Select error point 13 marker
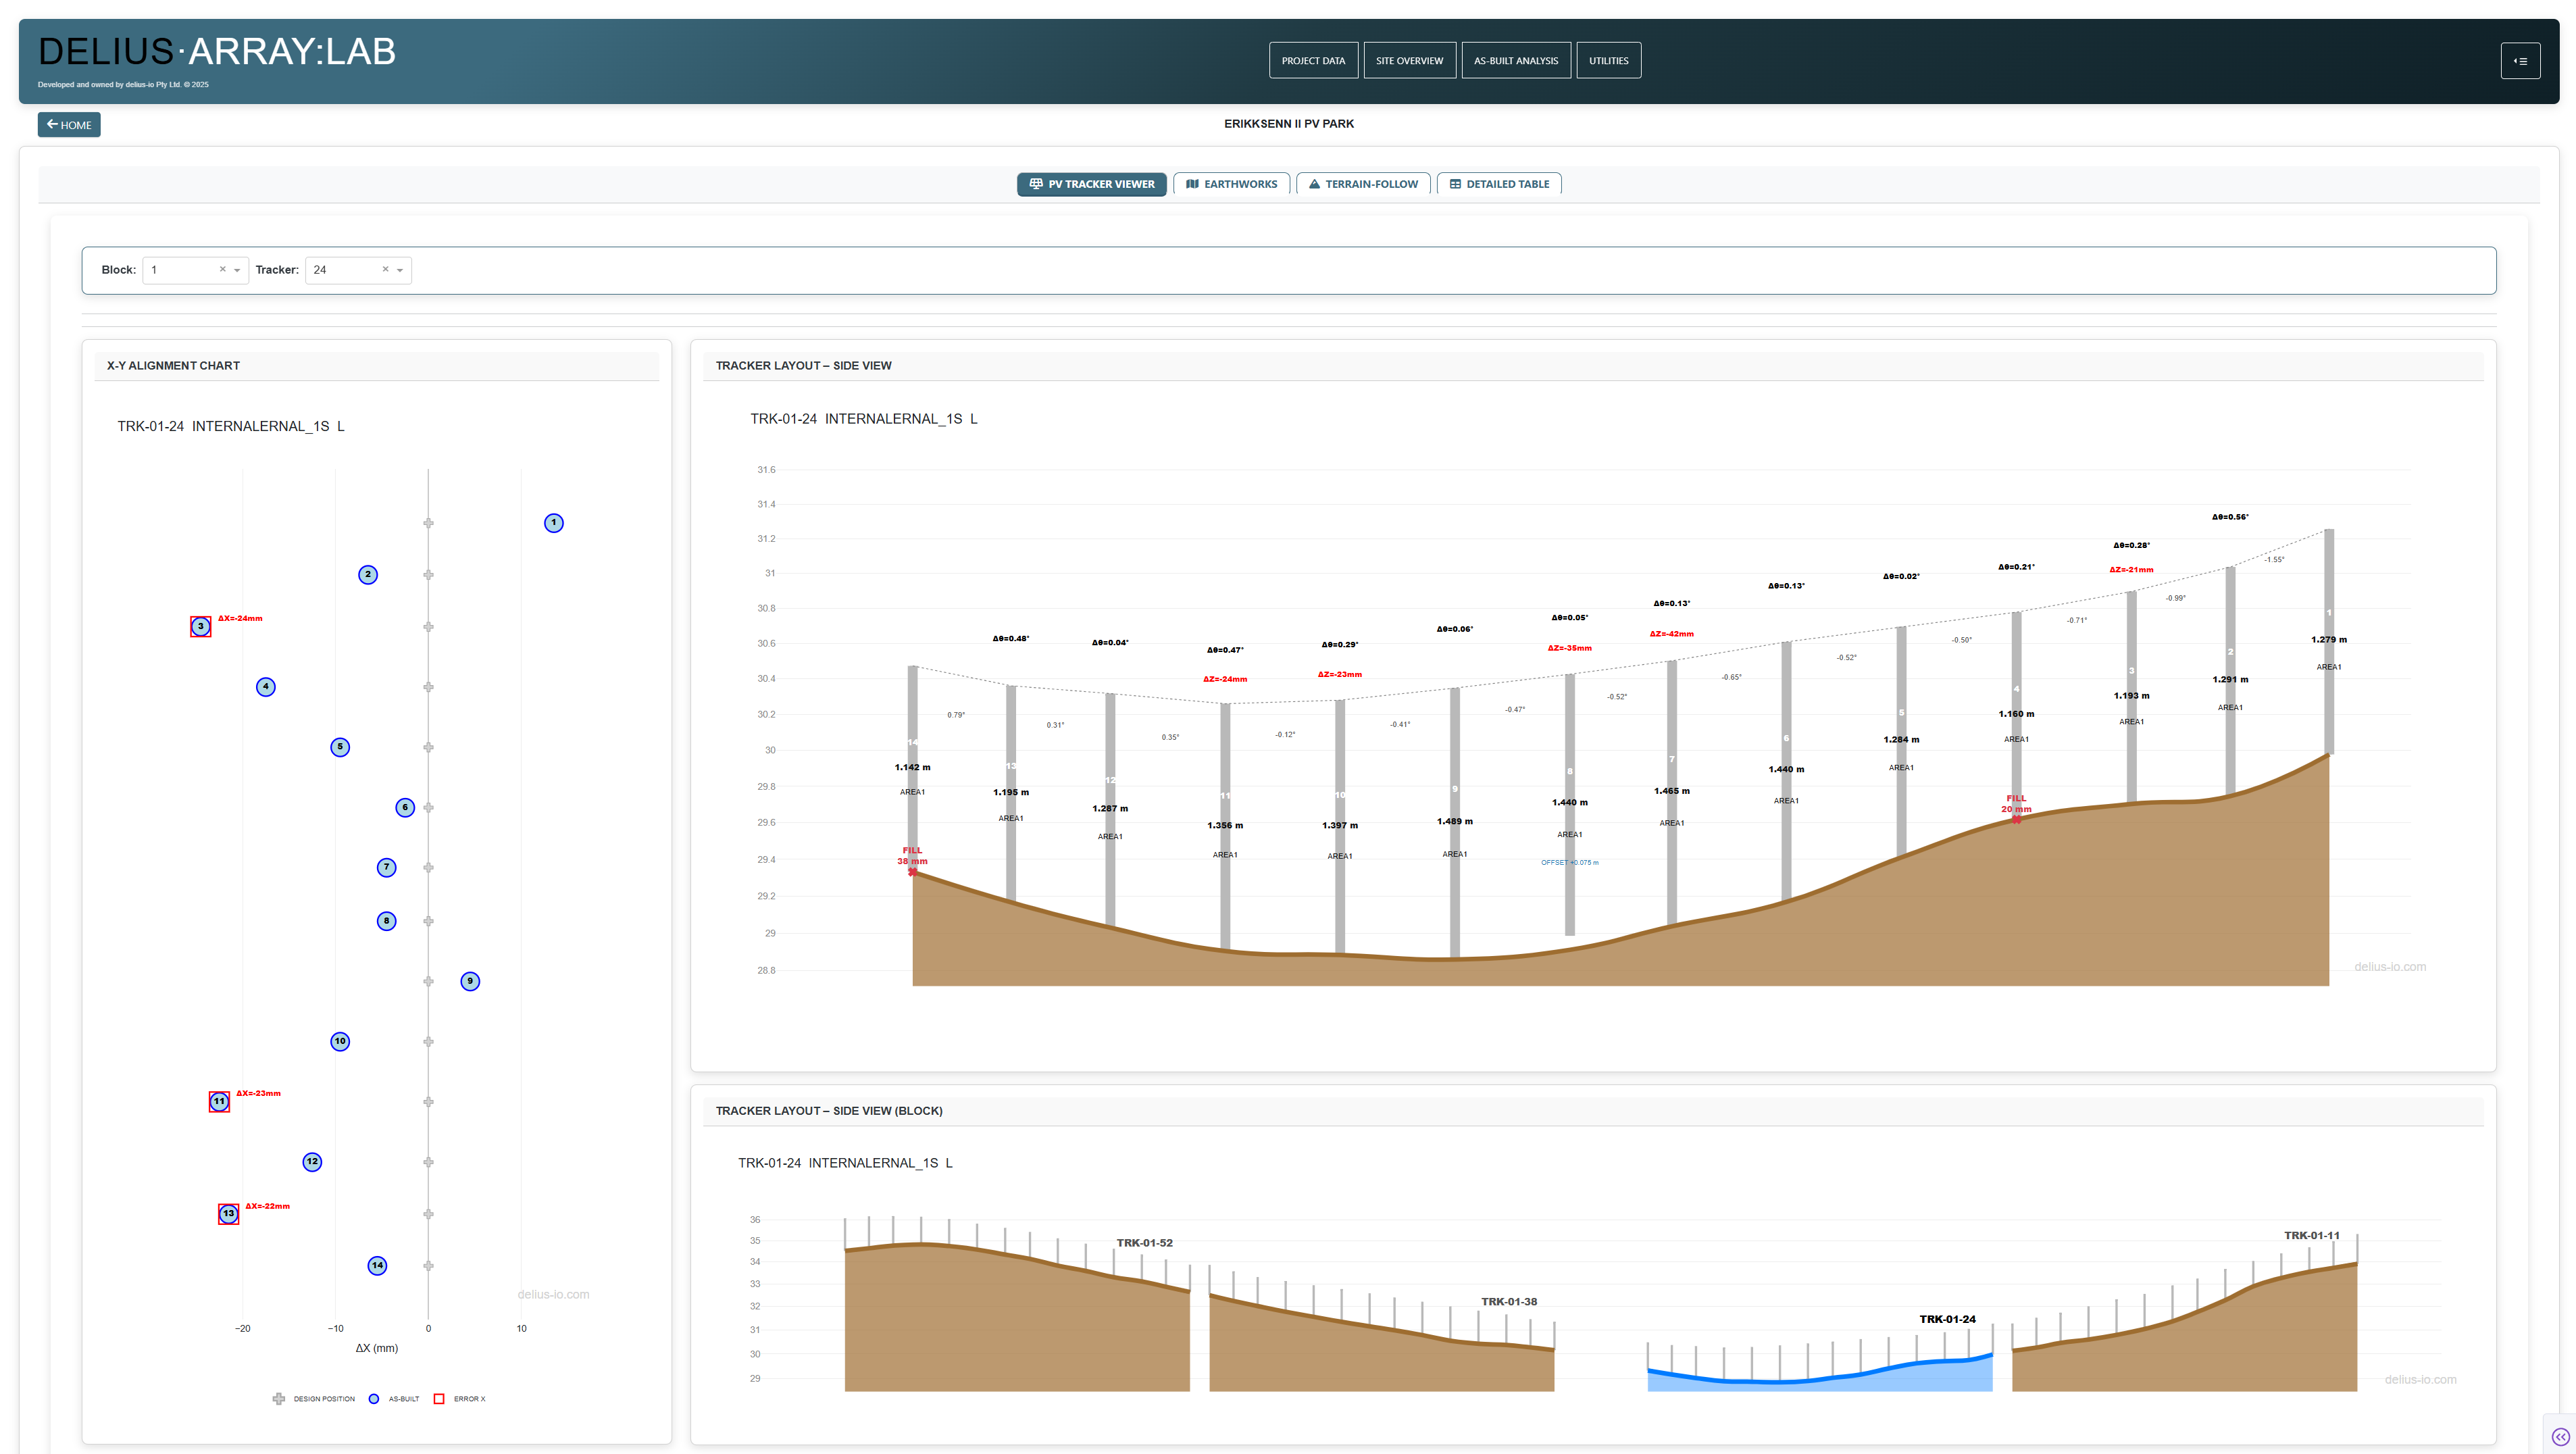Viewport: 2576px width, 1454px height. [x=229, y=1214]
